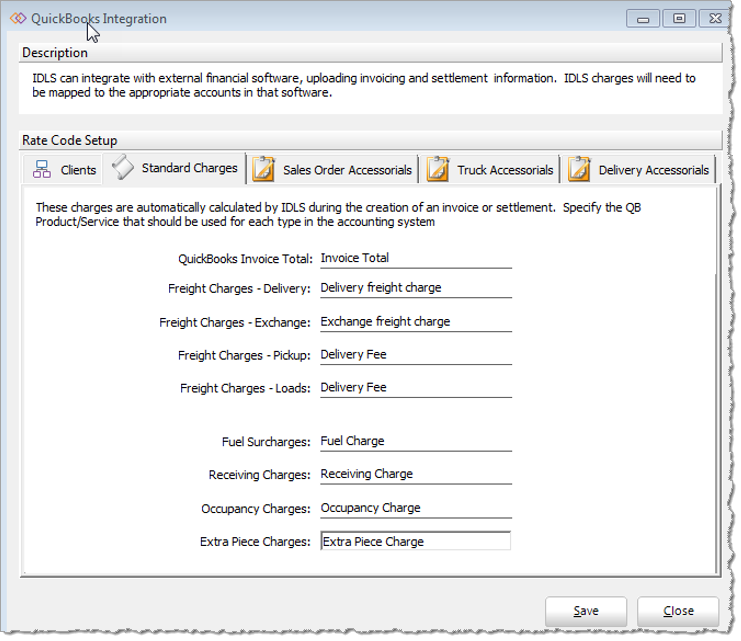Maximize the QuickBooks Integration window
Image resolution: width=741 pixels, height=641 pixels.
[679, 18]
